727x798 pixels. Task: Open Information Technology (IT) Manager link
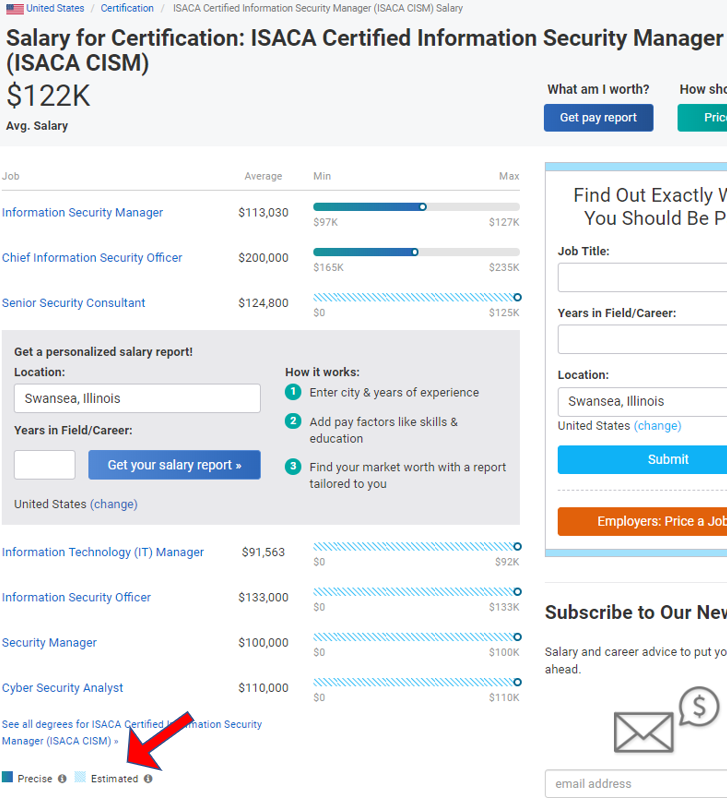click(x=103, y=552)
